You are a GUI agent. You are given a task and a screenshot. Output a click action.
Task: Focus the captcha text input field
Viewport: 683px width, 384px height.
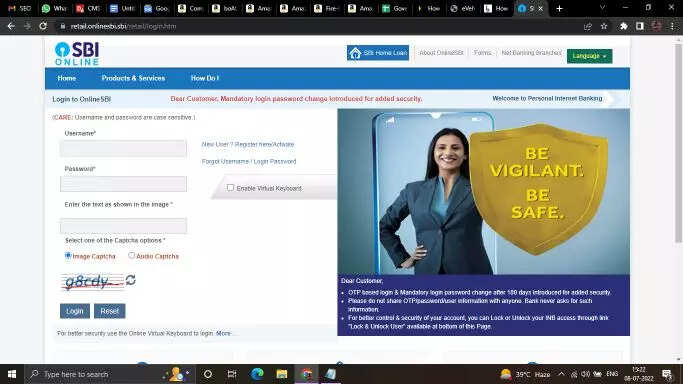point(123,226)
